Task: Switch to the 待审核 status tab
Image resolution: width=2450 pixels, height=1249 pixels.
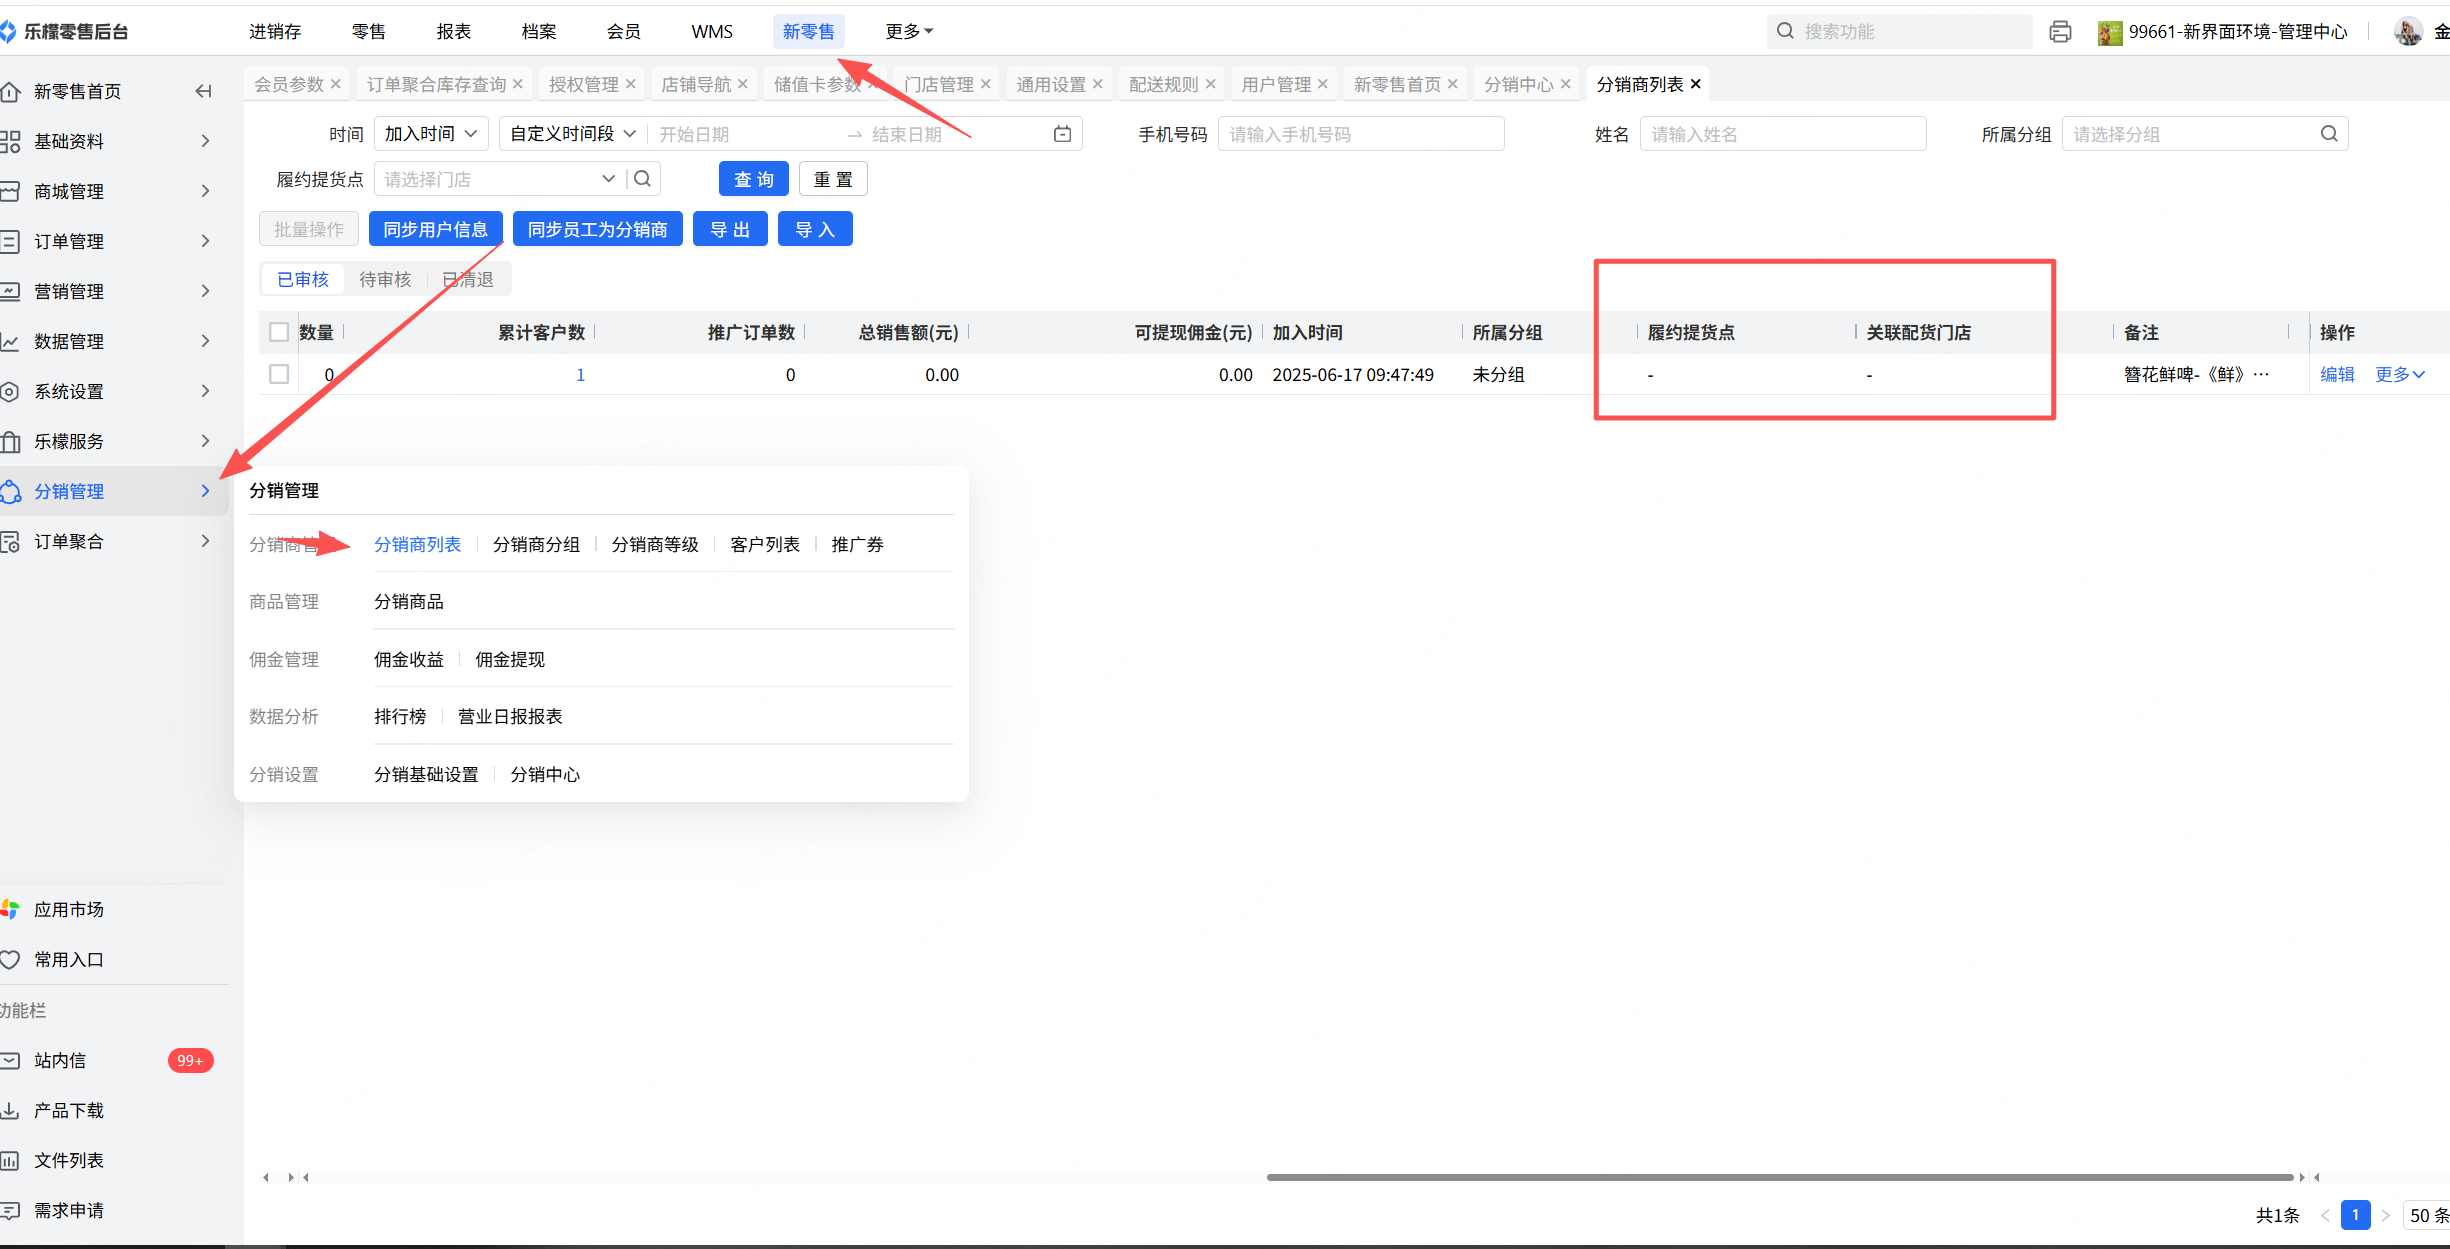Action: 385,279
